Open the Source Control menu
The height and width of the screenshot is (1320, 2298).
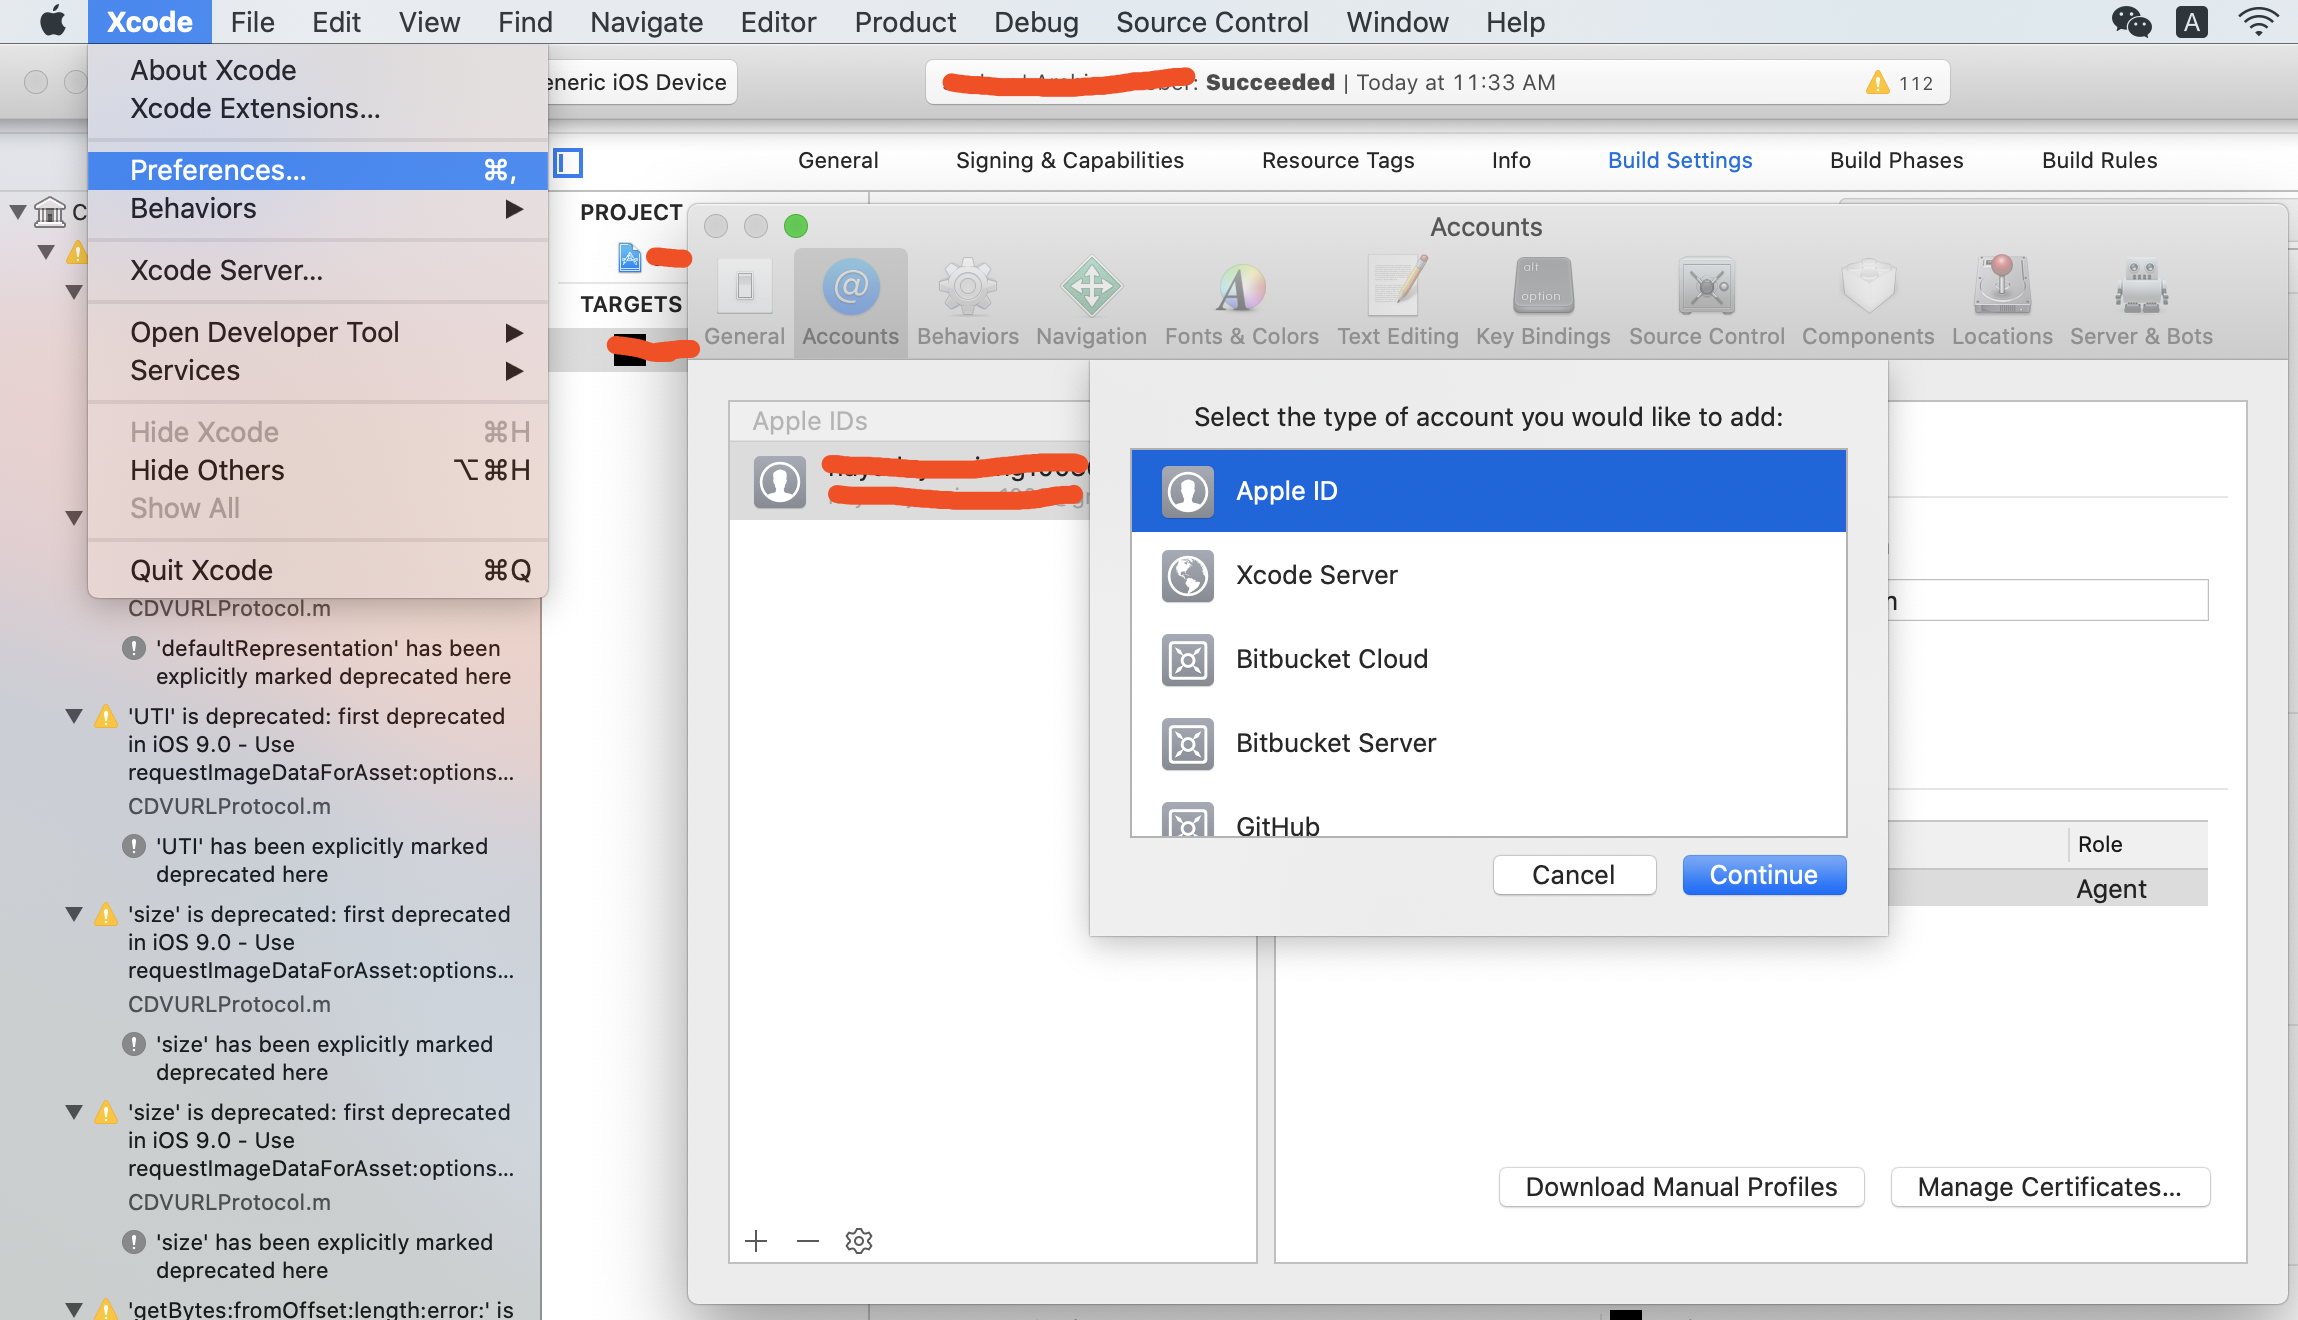1212,21
